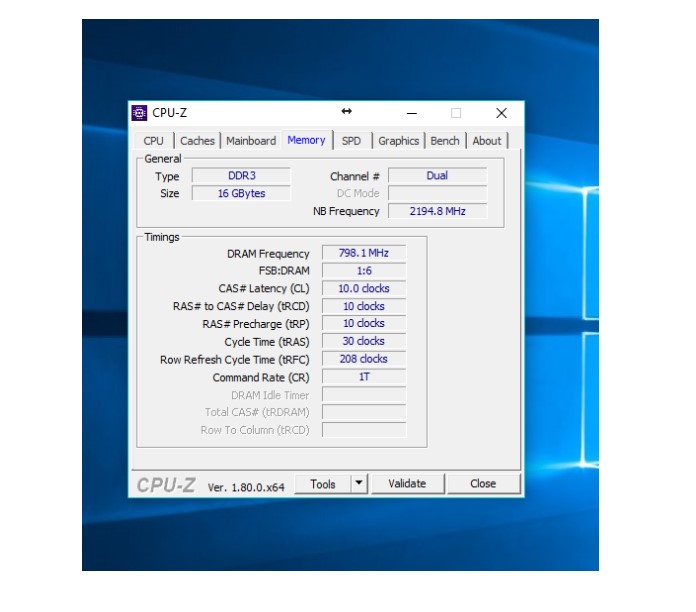This screenshot has height=612, width=696.
Task: Click the Command Rate (CR) label
Action: pyautogui.click(x=261, y=378)
